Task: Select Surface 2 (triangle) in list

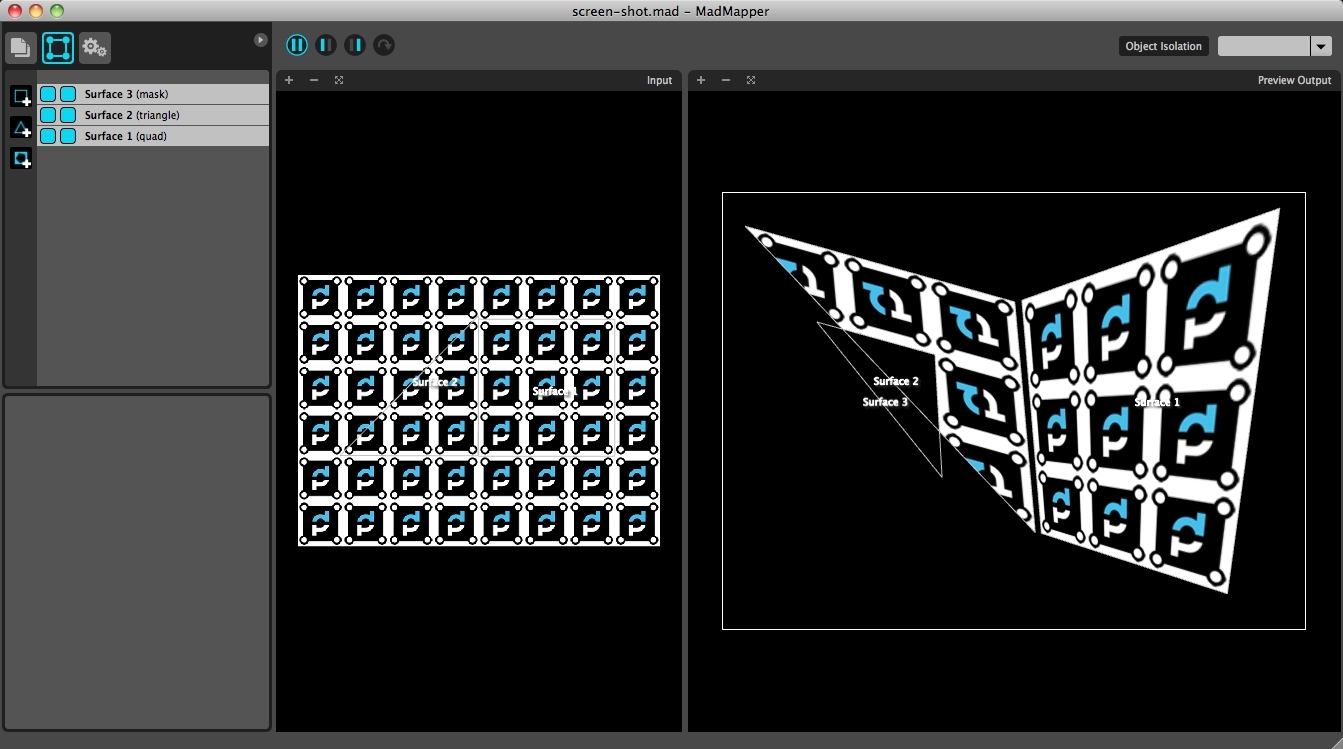Action: pyautogui.click(x=153, y=115)
